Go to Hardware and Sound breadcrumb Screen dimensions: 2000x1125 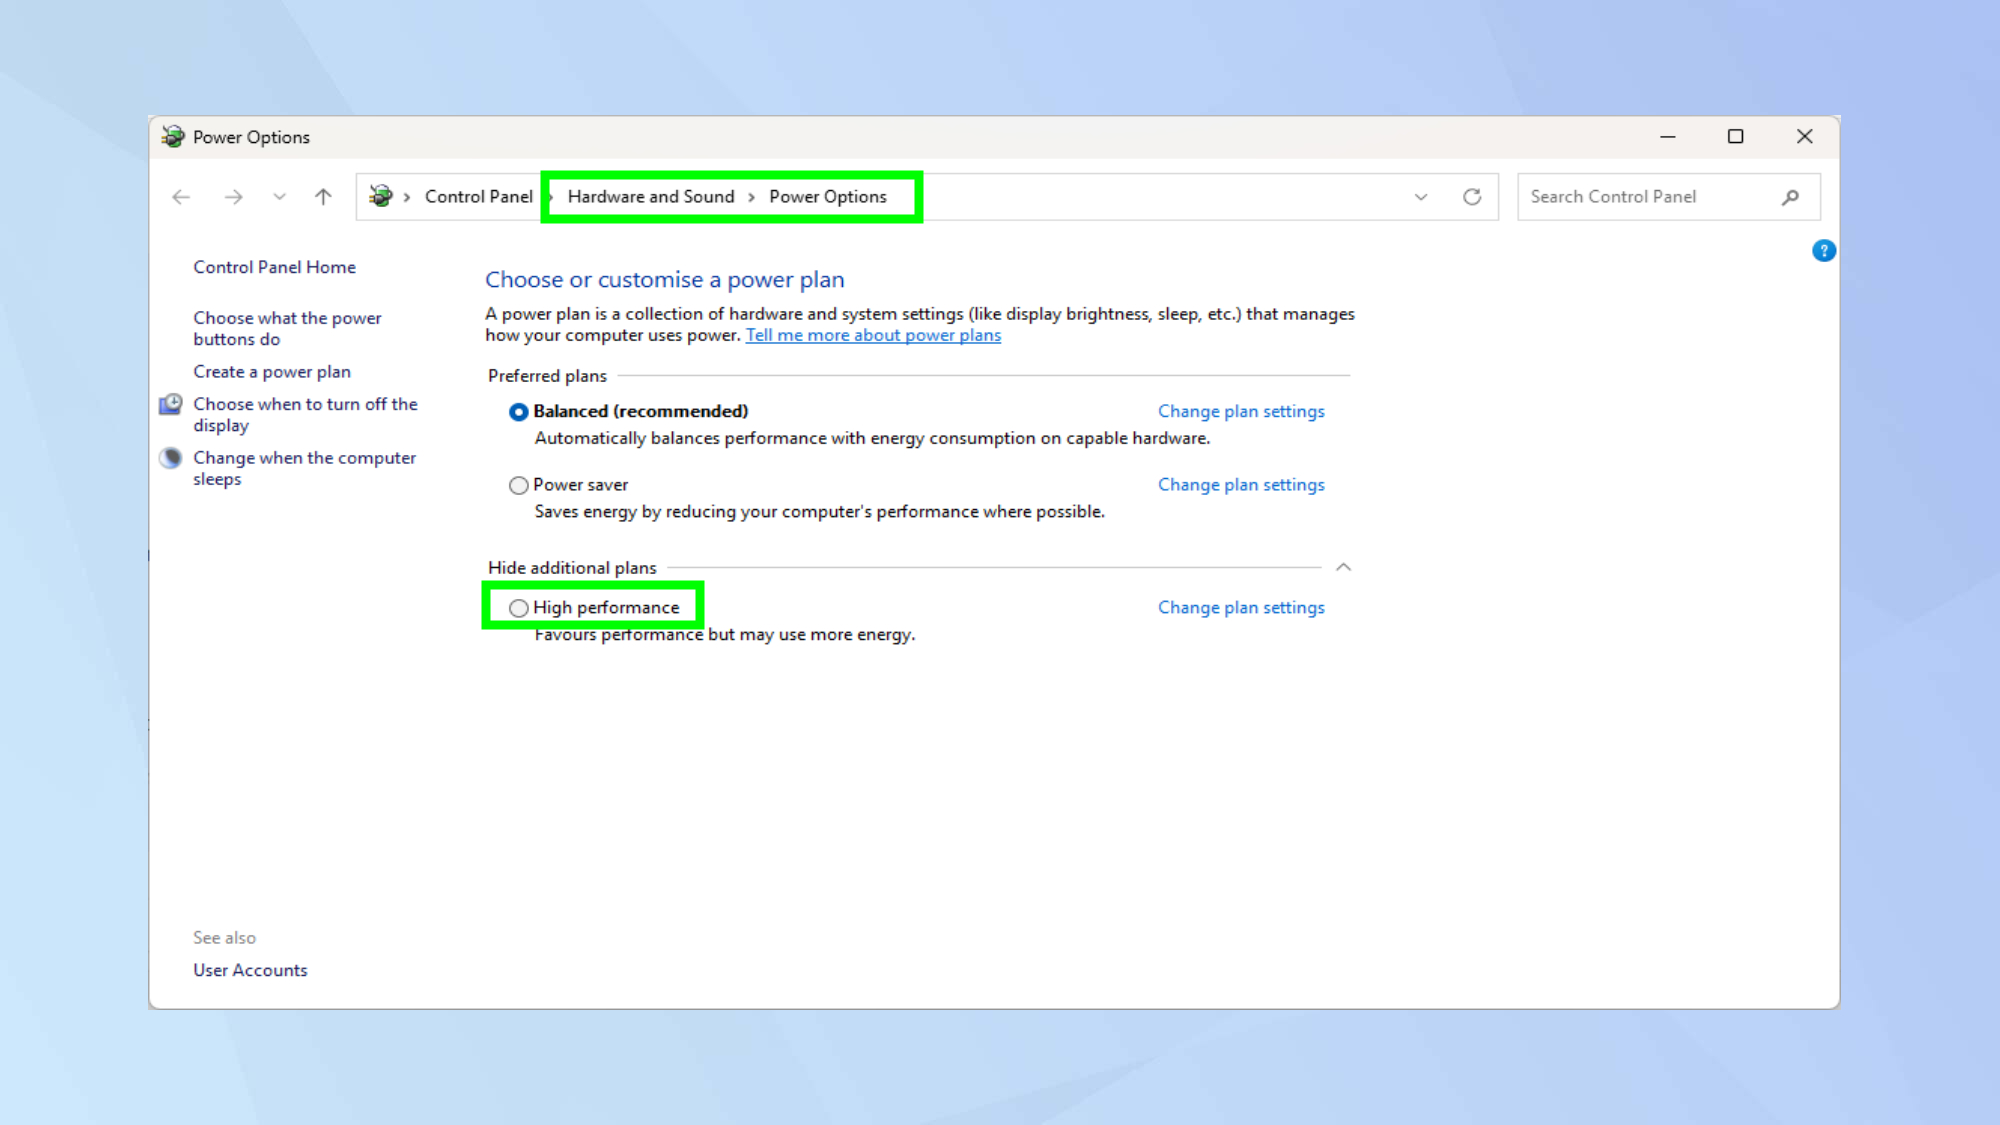pos(650,196)
